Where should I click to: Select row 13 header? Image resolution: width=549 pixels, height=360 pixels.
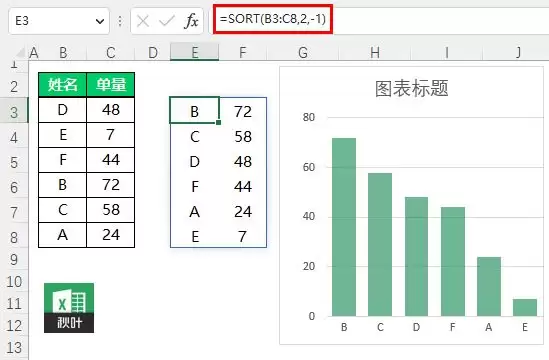click(x=14, y=347)
